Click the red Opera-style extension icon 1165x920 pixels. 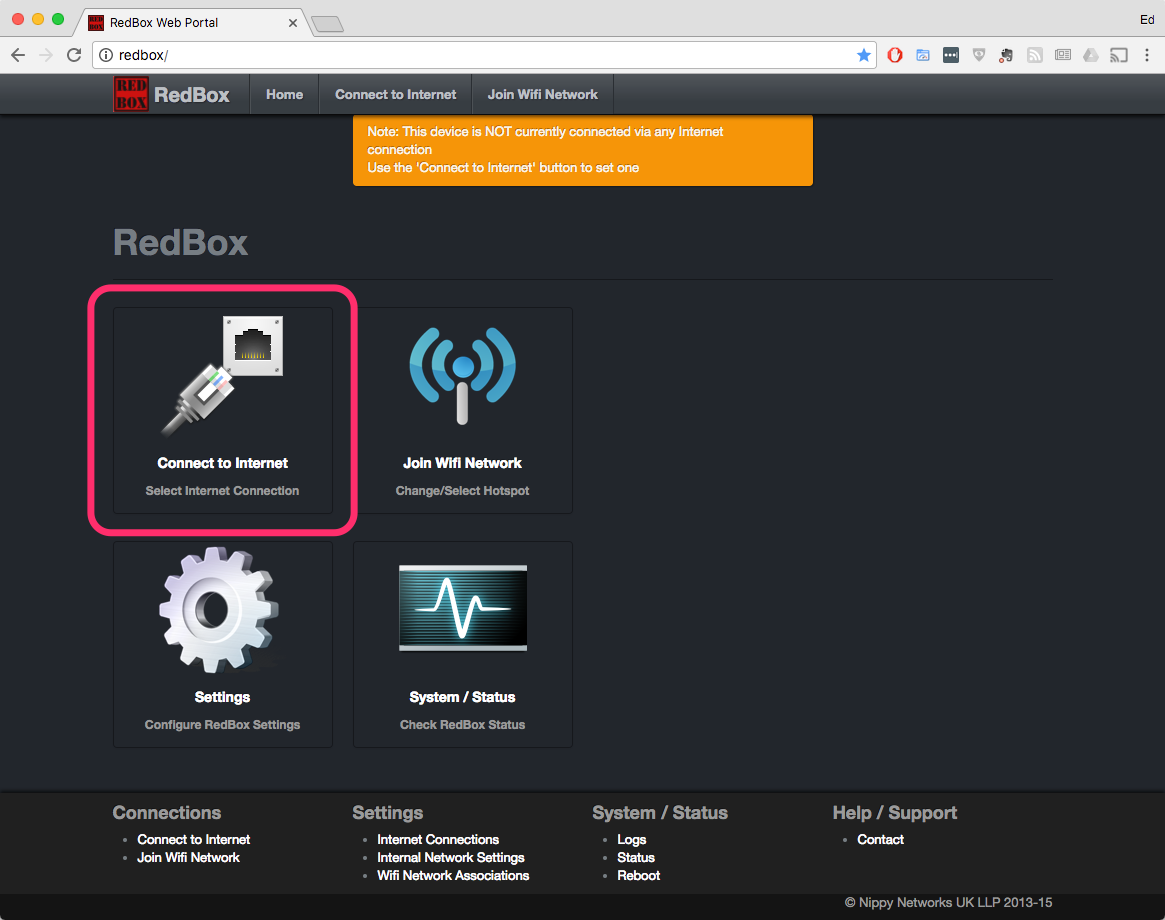point(895,55)
